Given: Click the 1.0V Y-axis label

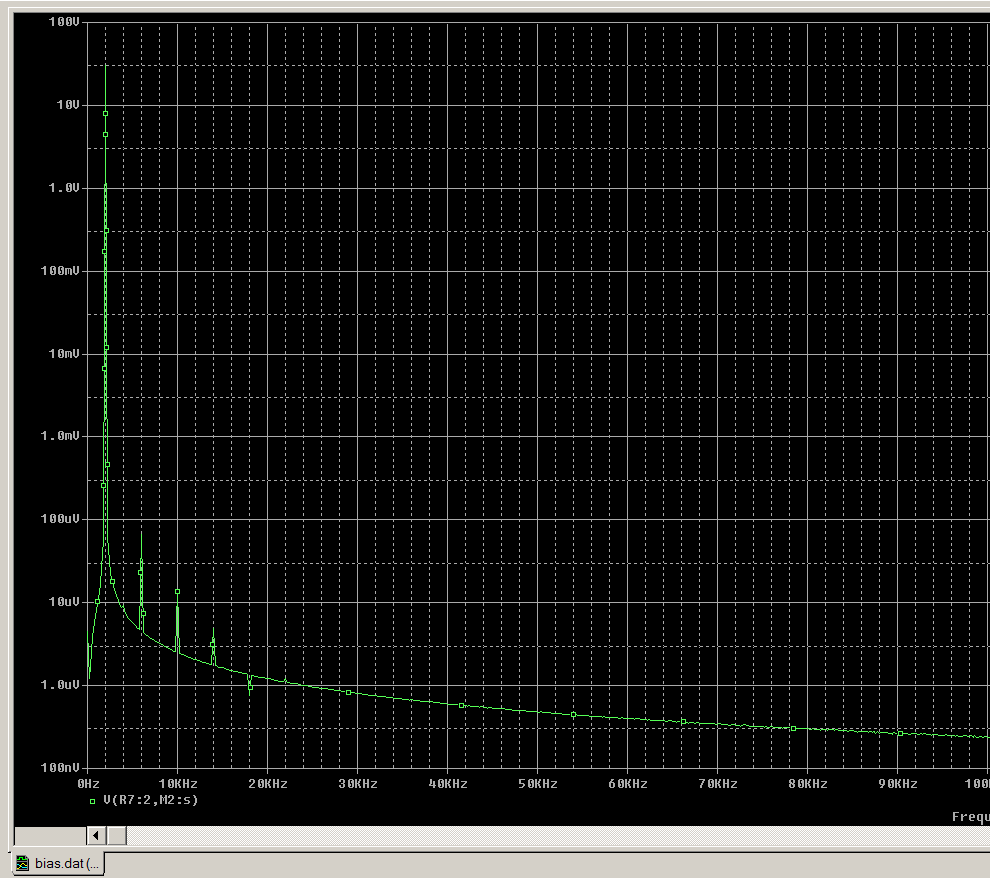Looking at the screenshot, I should [x=64, y=188].
